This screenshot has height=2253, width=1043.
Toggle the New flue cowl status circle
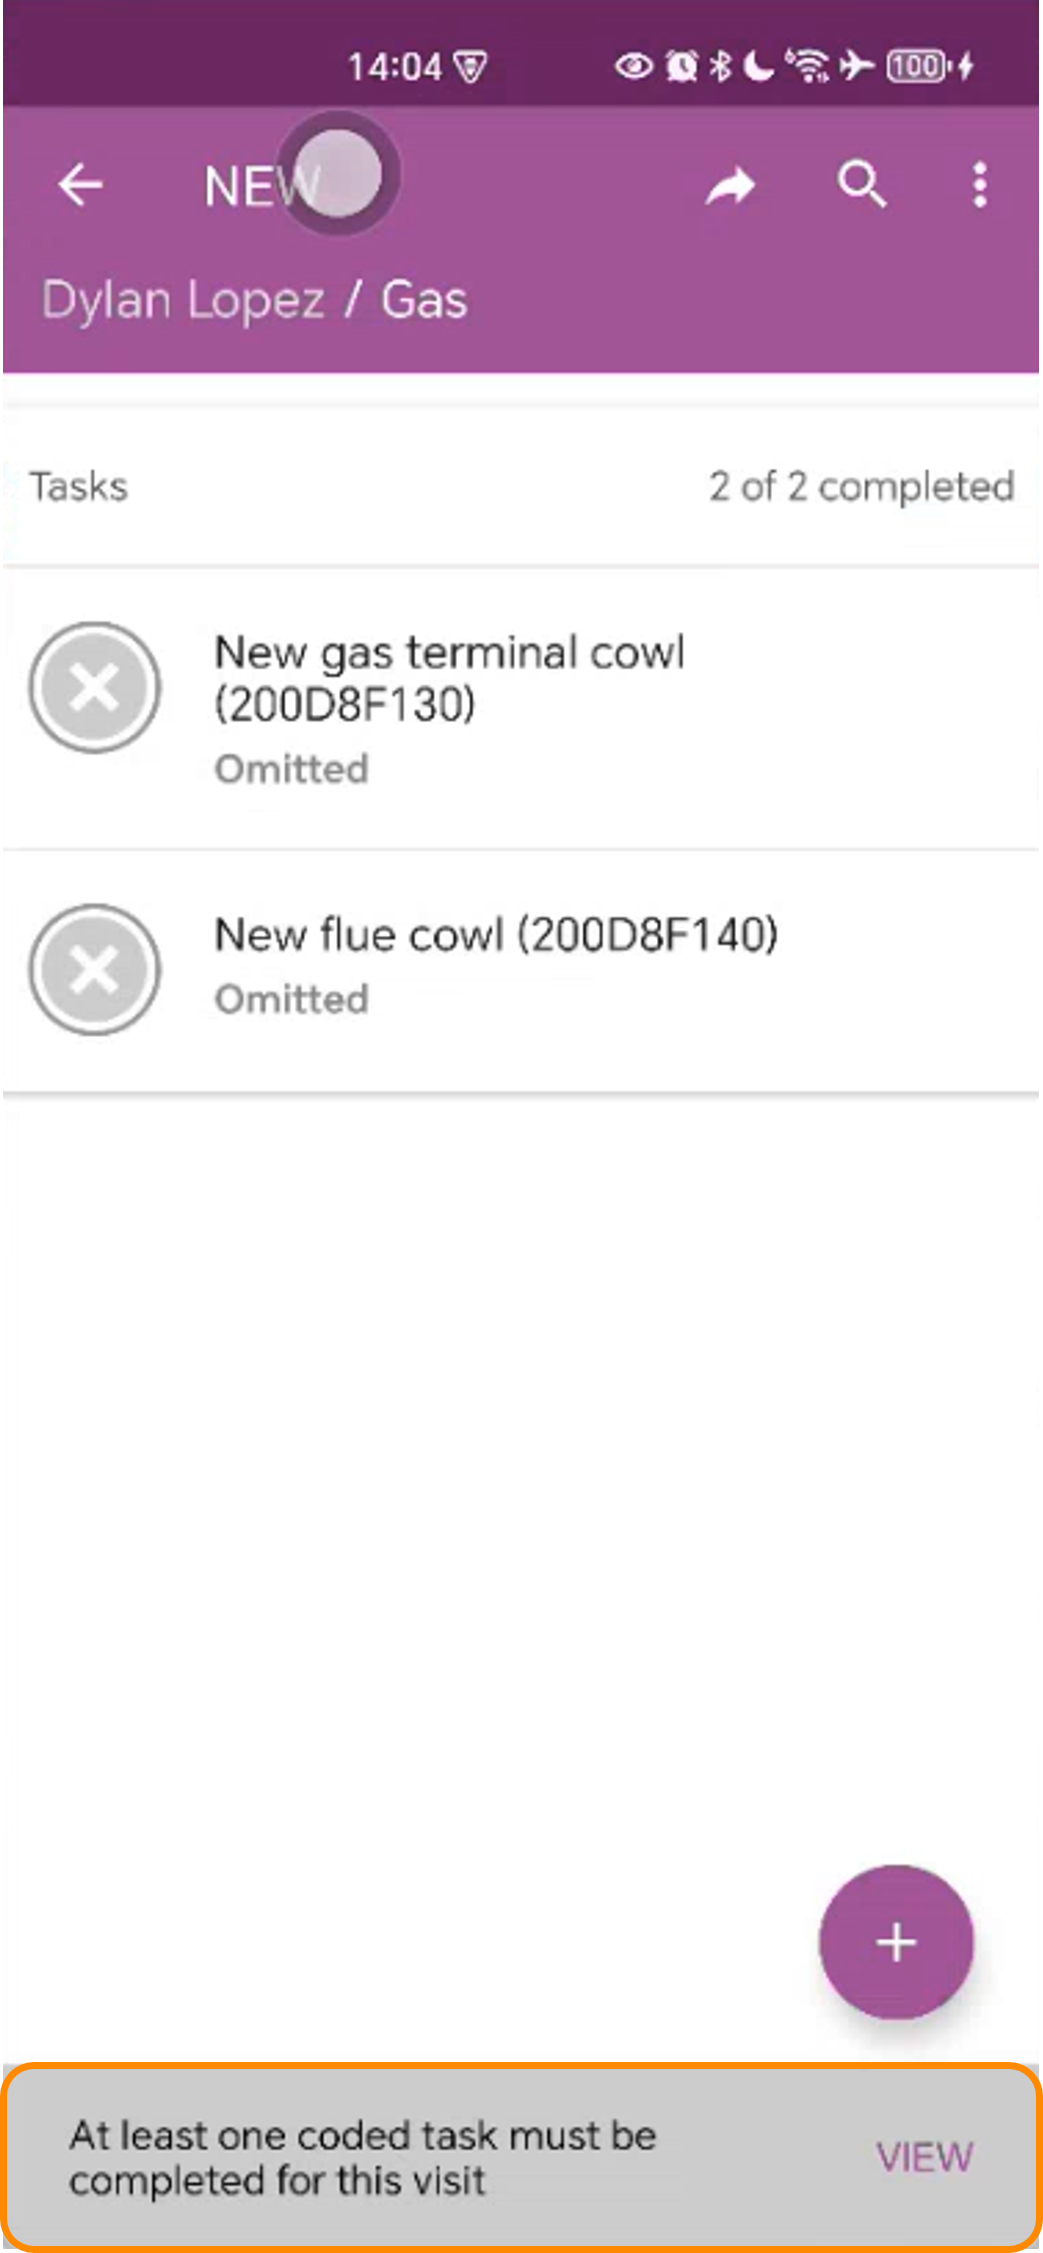pos(95,969)
